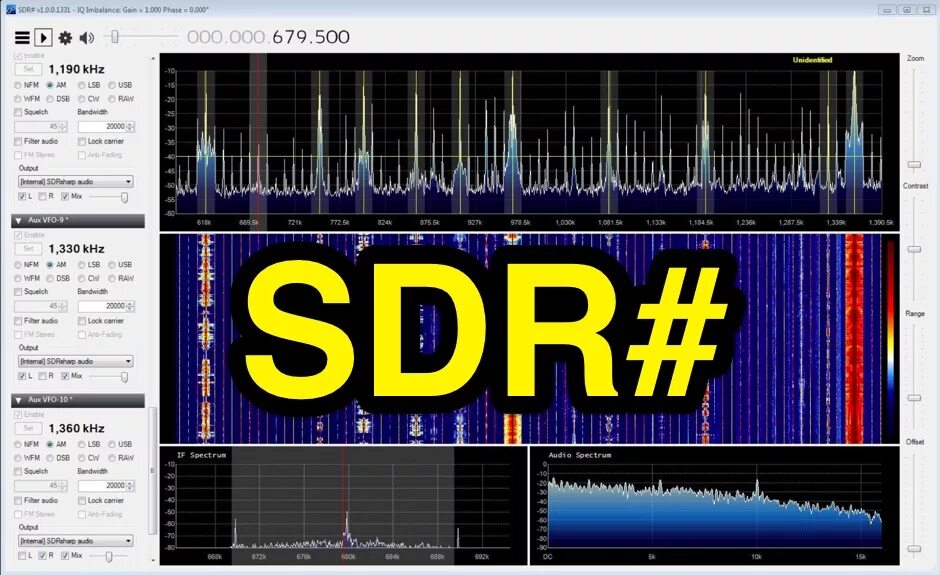Open the Output device dropdown under 1,190 kHz
The height and width of the screenshot is (575, 940).
(x=76, y=182)
